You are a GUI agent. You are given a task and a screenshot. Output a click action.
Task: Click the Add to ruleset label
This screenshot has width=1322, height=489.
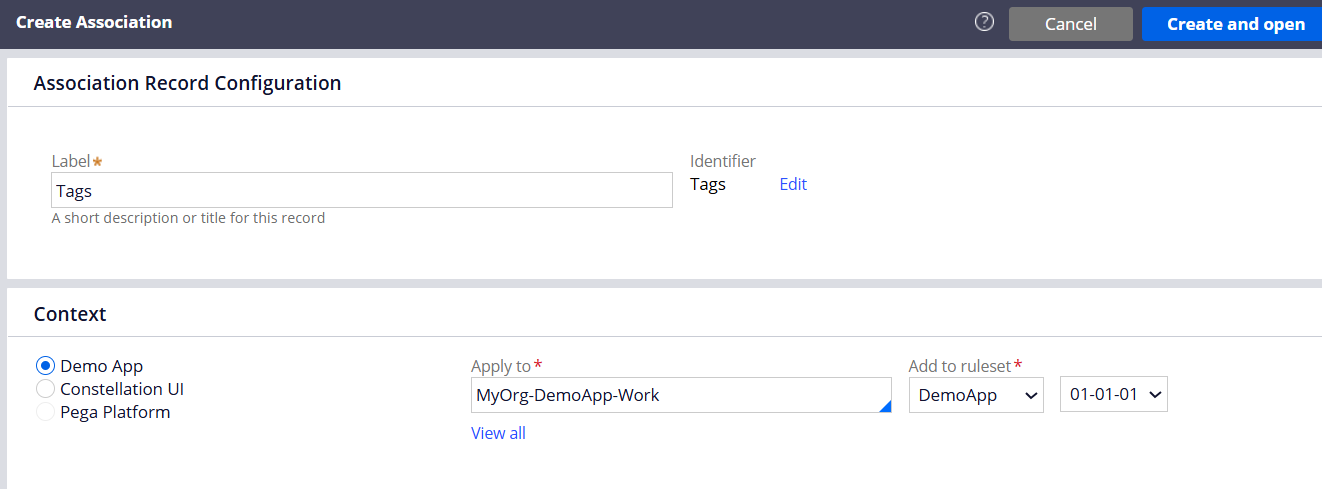coord(960,366)
